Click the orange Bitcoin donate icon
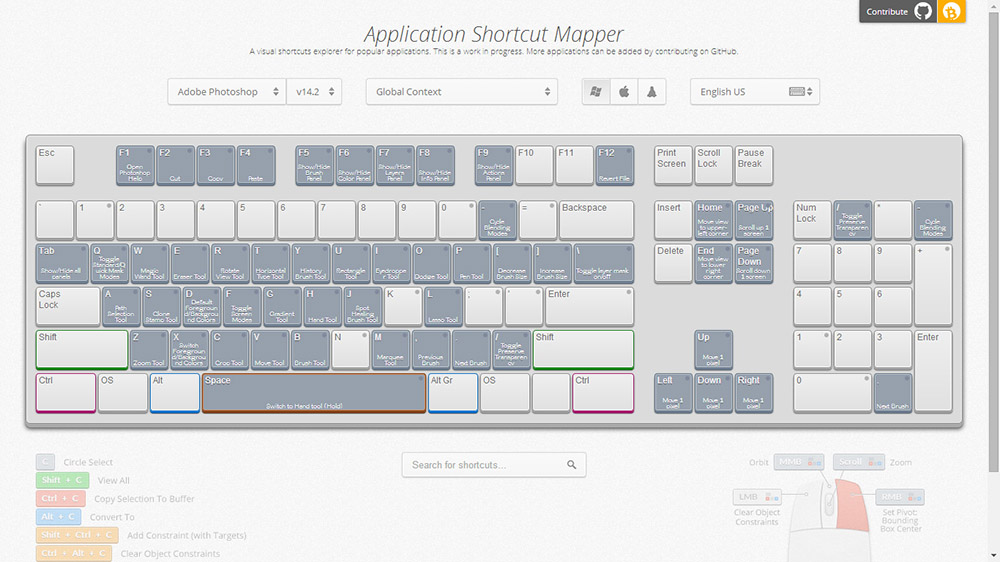Screen dimensions: 1000x562 951,11
